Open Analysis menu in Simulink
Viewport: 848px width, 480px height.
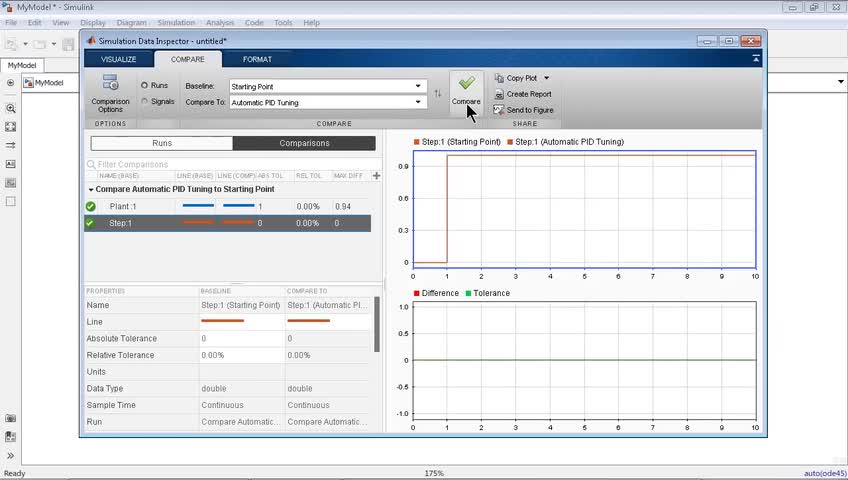[220, 23]
